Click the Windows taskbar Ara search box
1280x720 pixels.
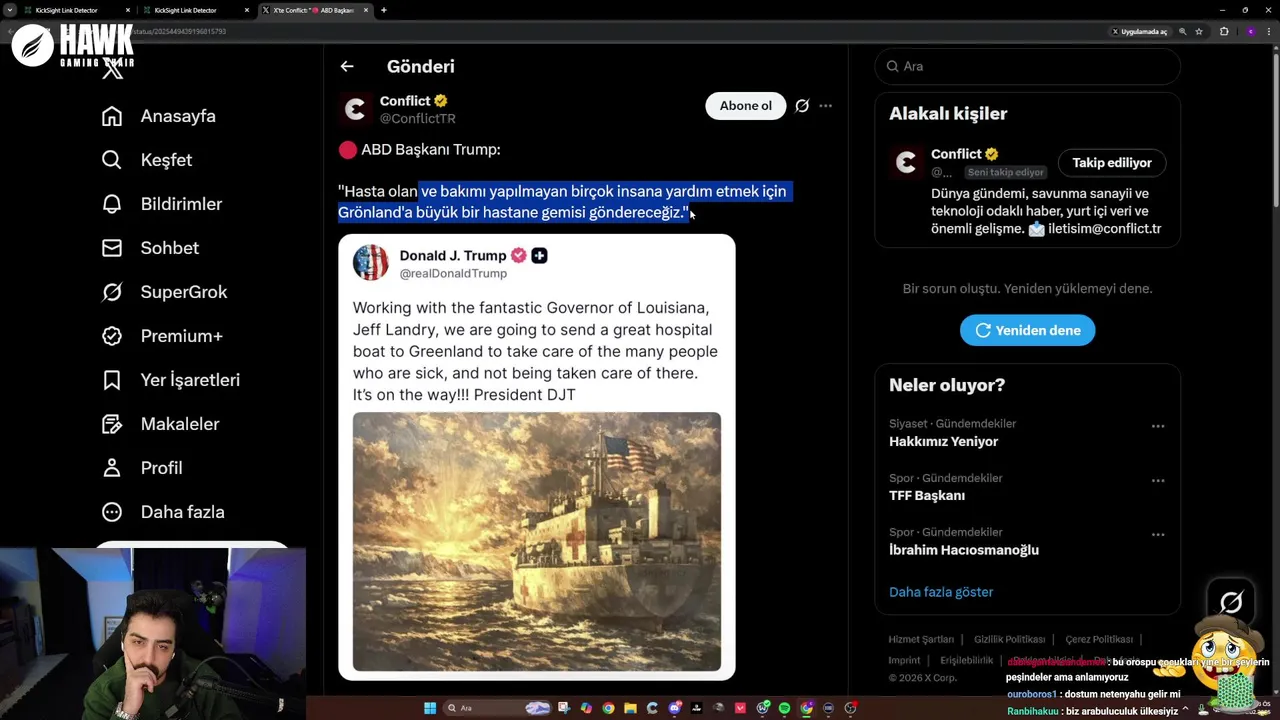tap(497, 708)
